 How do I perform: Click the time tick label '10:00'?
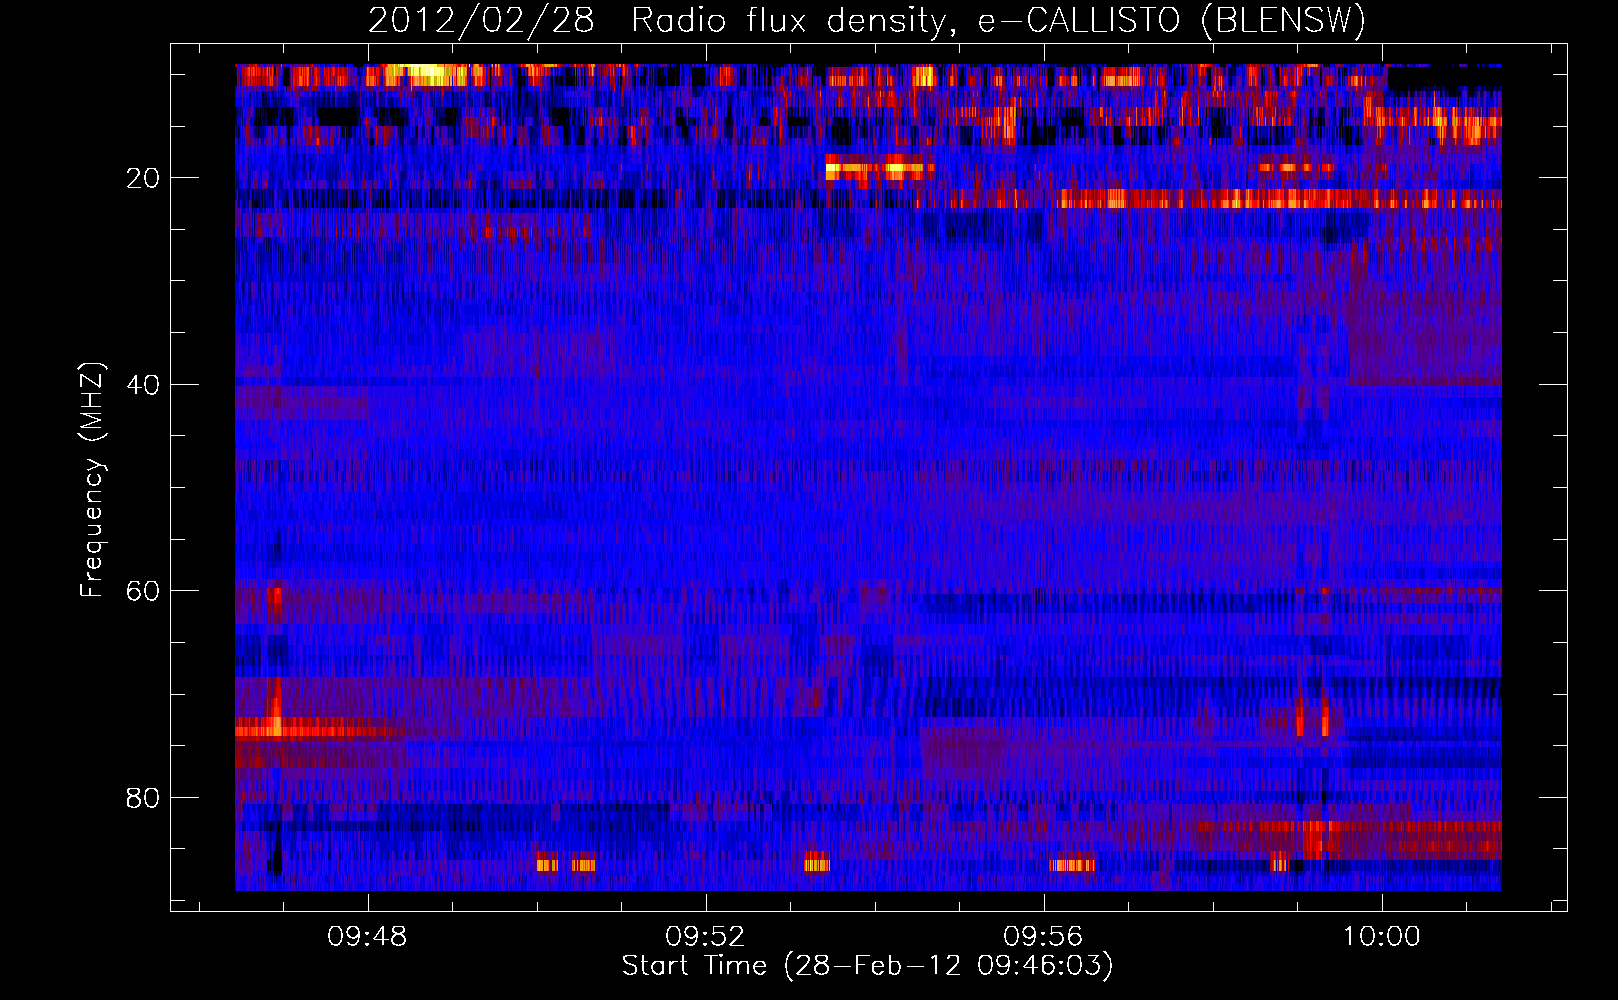tap(1382, 937)
